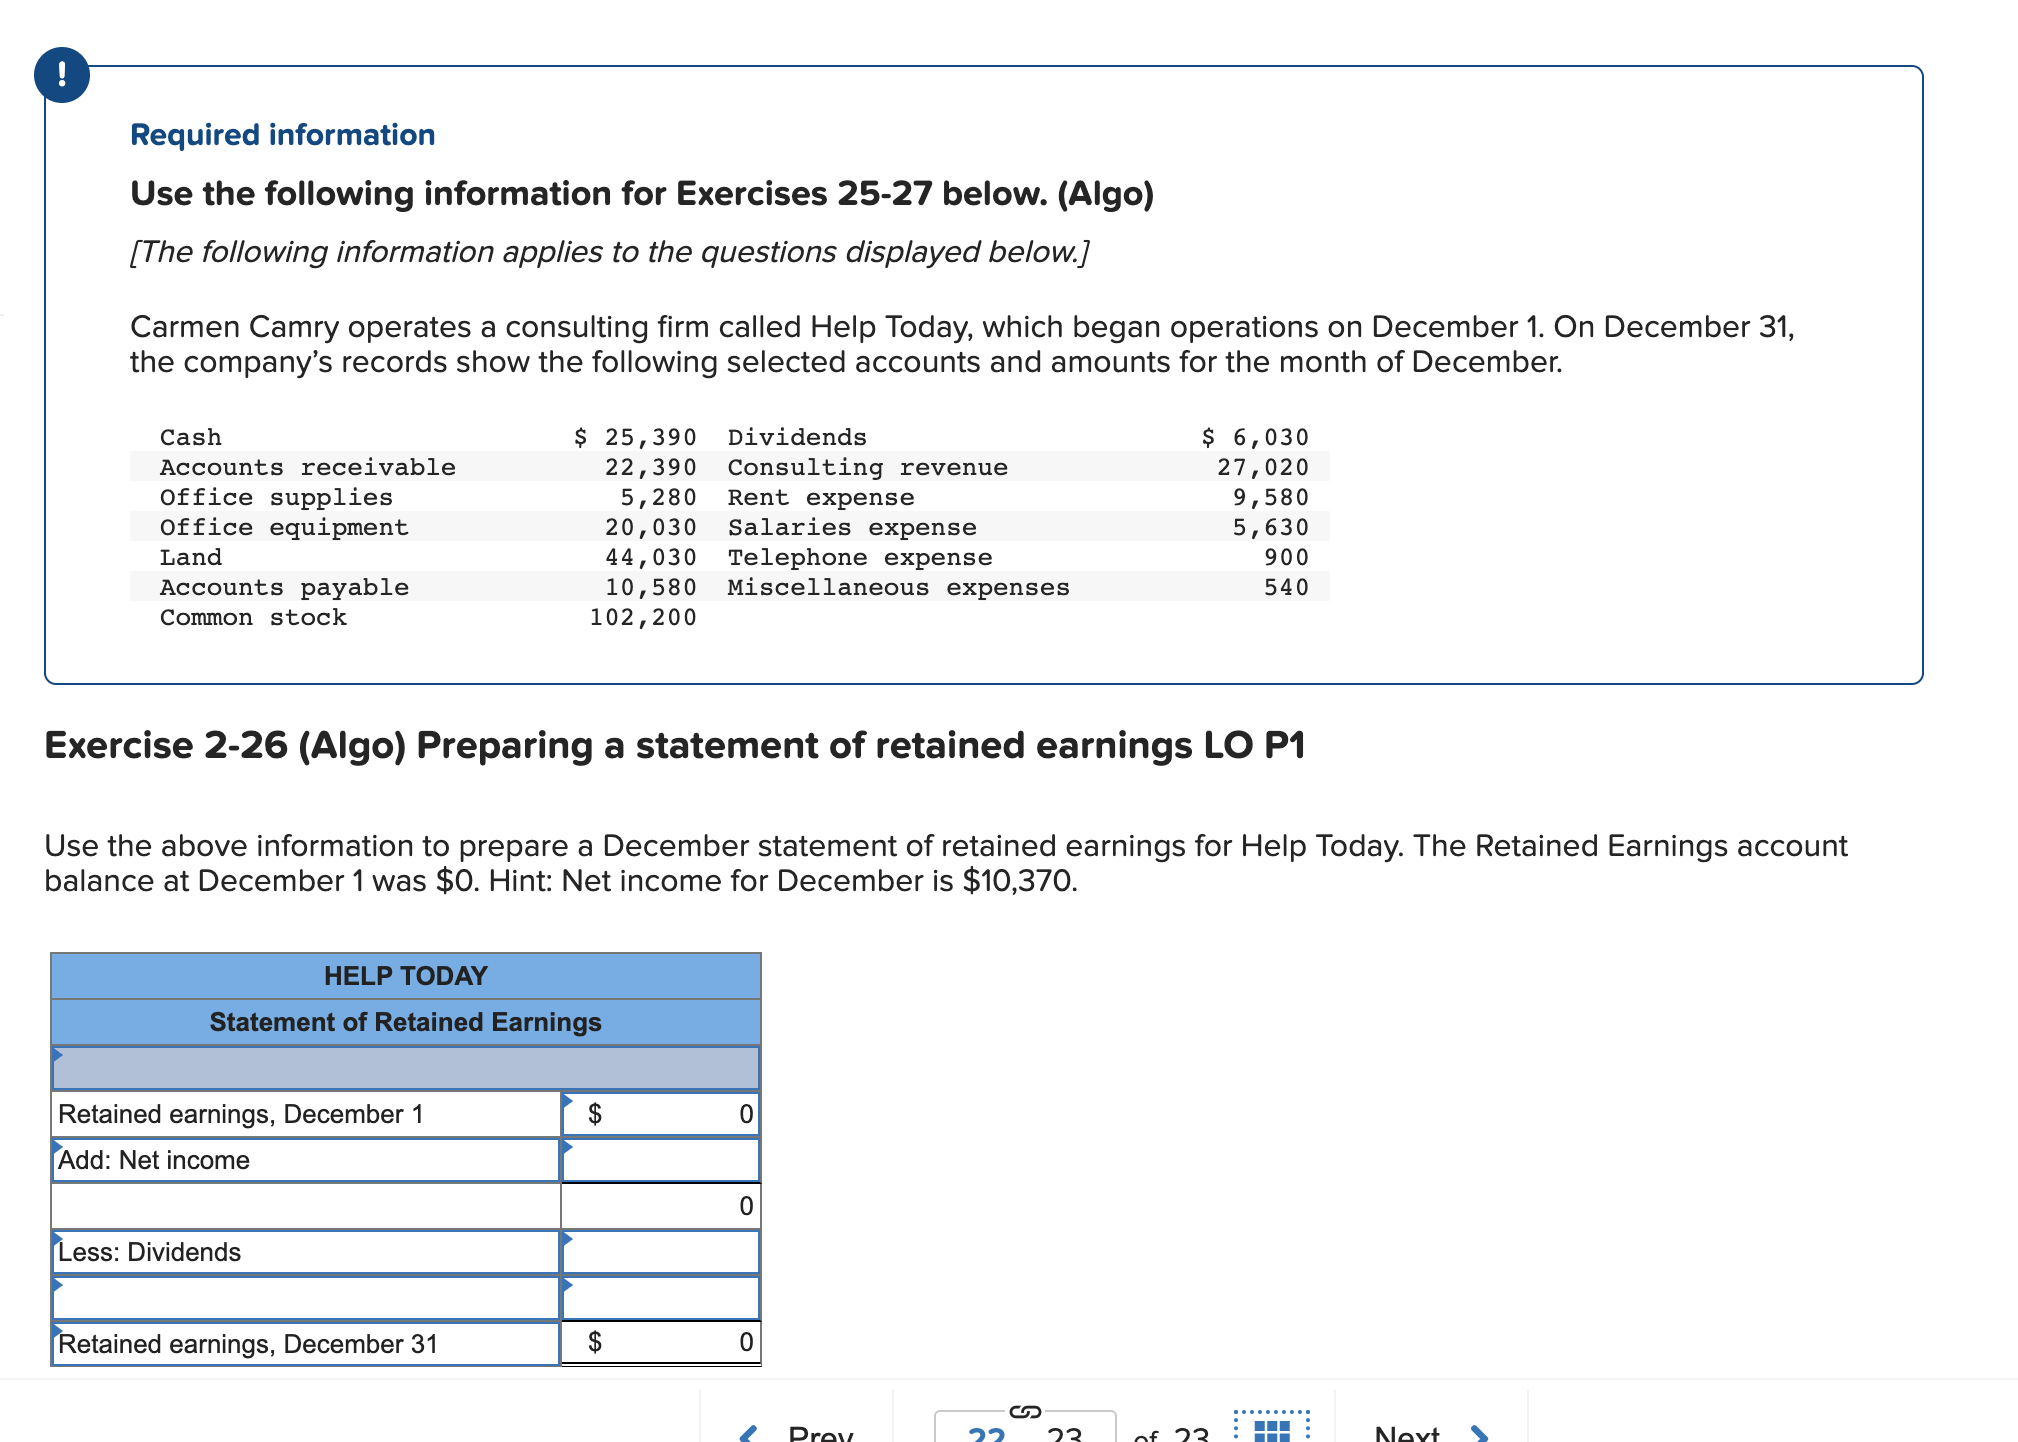Click the Retained earnings December 31 total cell
Viewport: 2018px width, 1442px height.
pos(661,1342)
